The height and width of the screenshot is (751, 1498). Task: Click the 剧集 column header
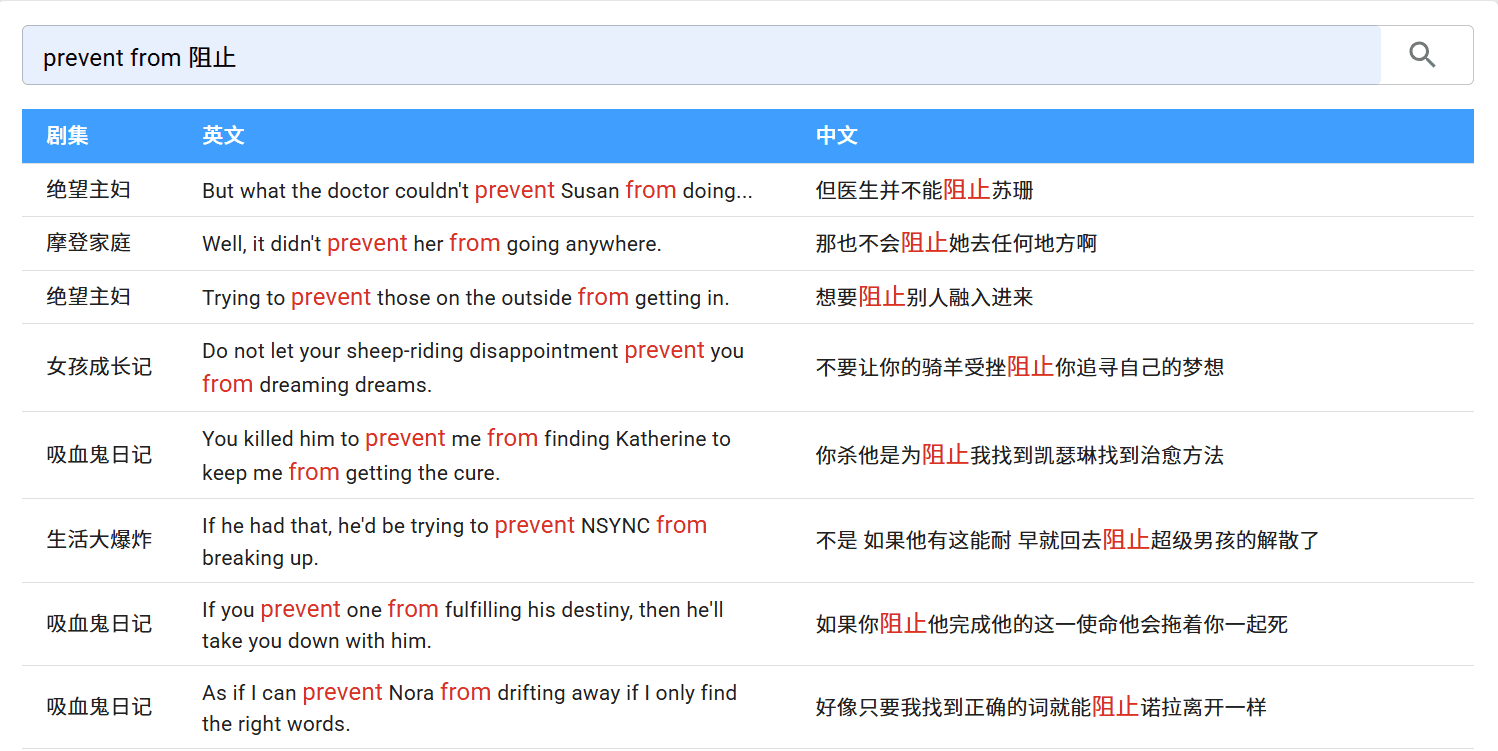67,136
